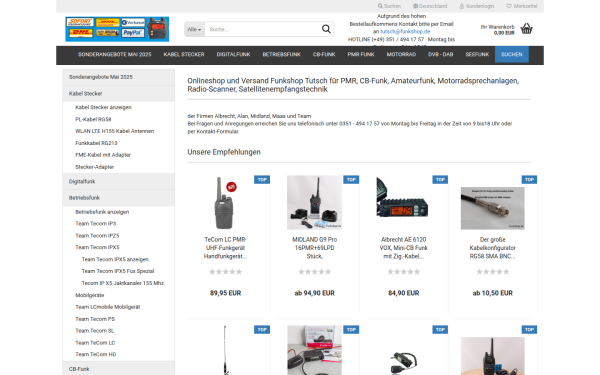Open TeCom LC PMR handheld radio image
The width and height of the screenshot is (600, 375).
click(x=225, y=203)
